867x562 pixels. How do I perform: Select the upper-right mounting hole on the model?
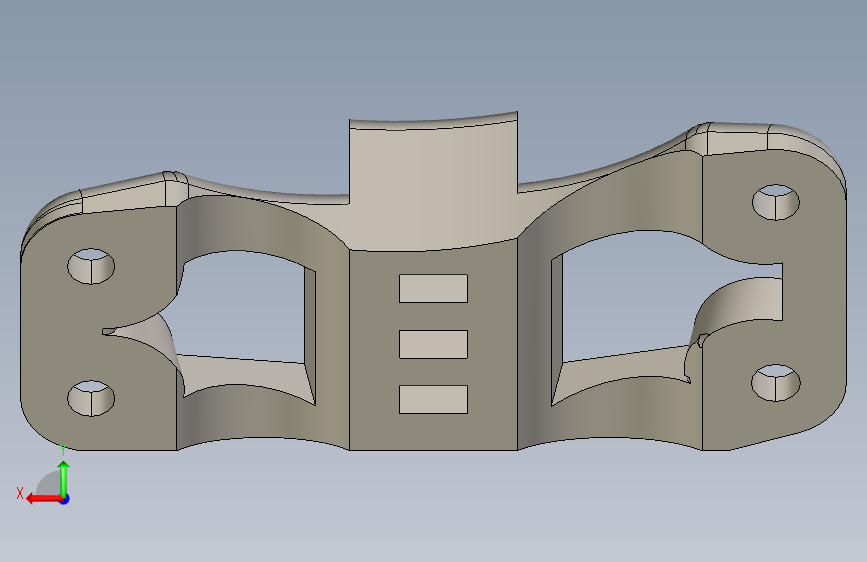[x=776, y=202]
